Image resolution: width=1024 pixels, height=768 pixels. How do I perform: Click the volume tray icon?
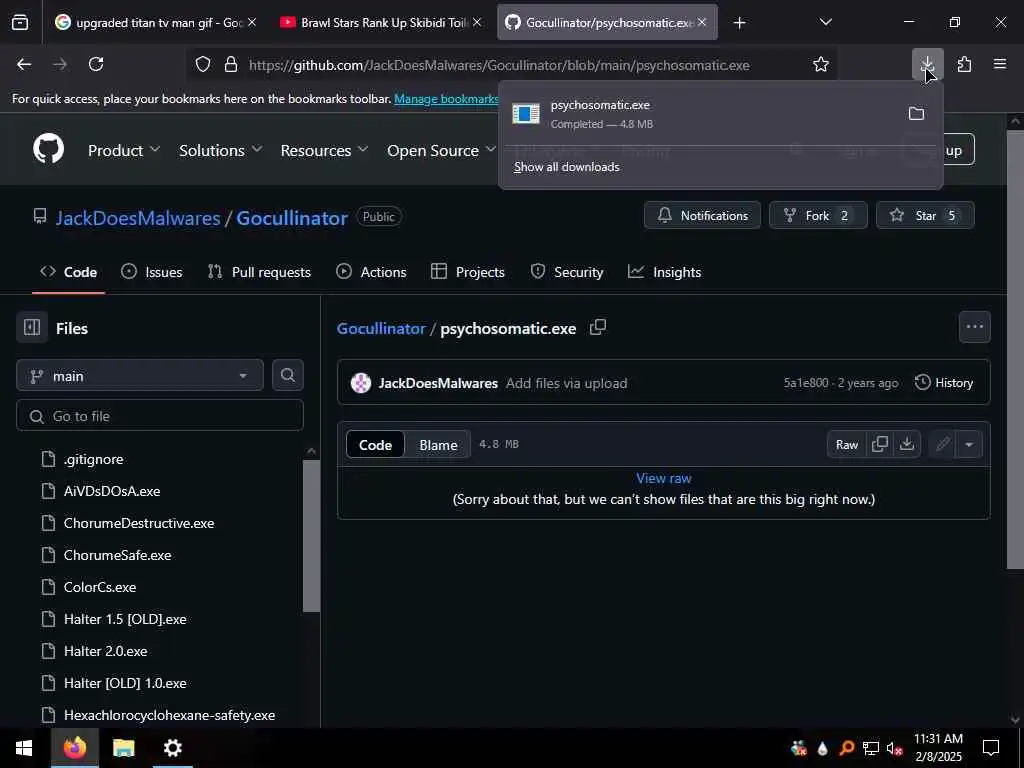(894, 748)
